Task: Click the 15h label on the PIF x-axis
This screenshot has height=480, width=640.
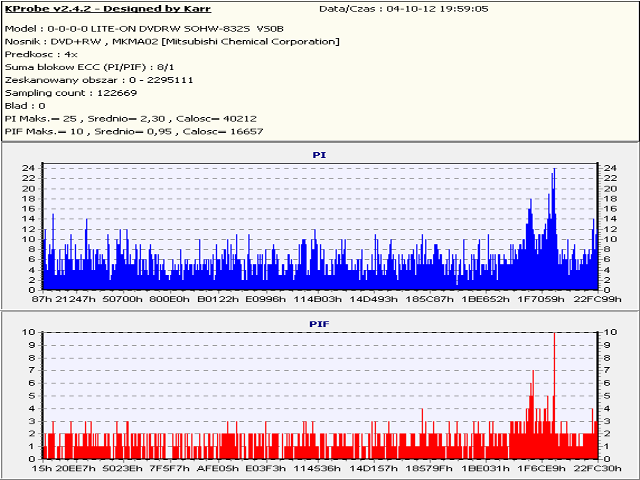Action: coord(41,467)
